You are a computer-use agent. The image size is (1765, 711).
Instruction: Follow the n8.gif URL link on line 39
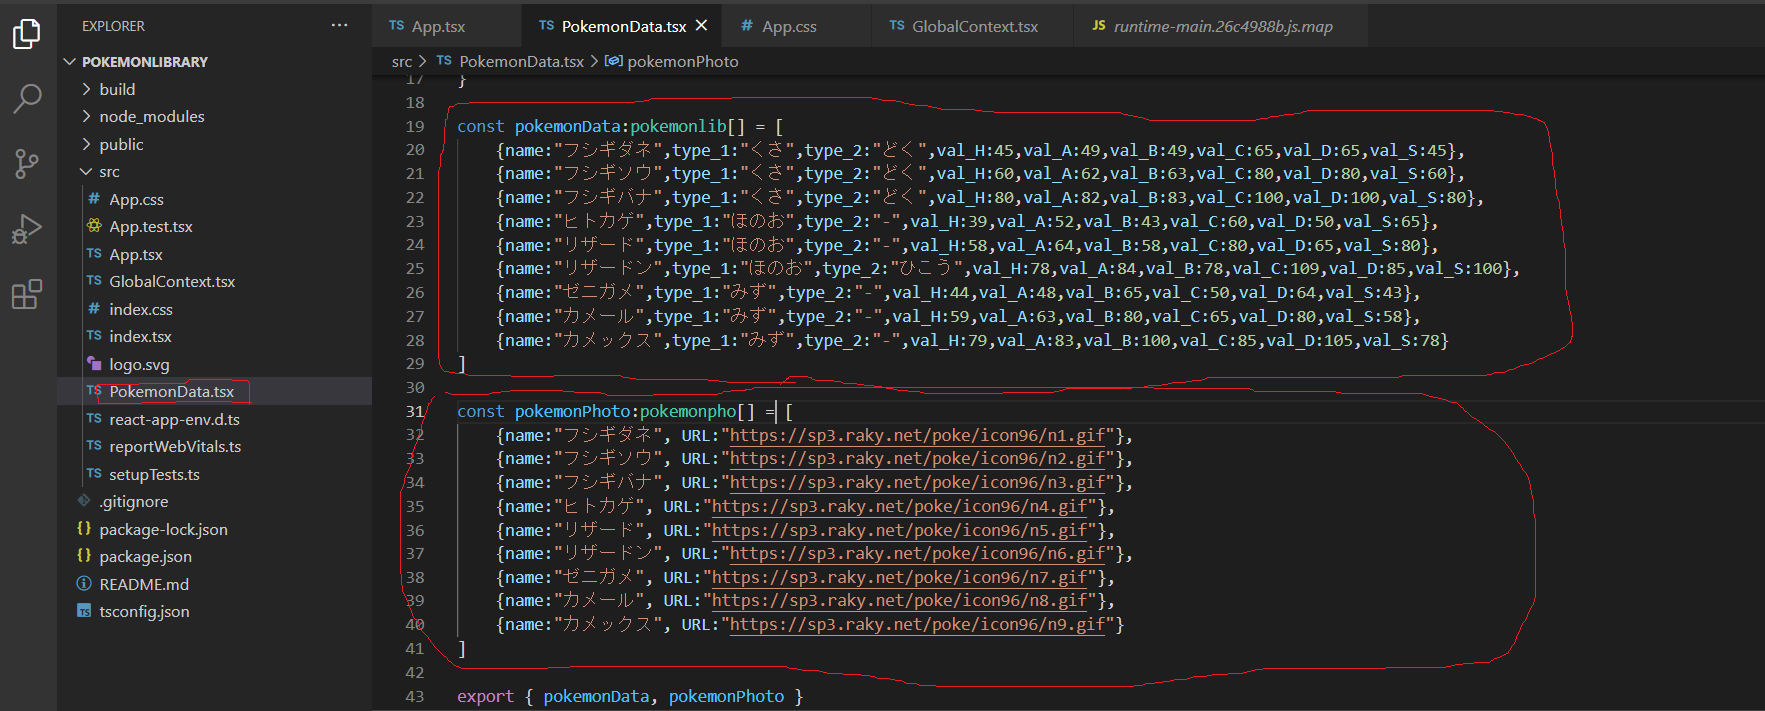coord(899,601)
